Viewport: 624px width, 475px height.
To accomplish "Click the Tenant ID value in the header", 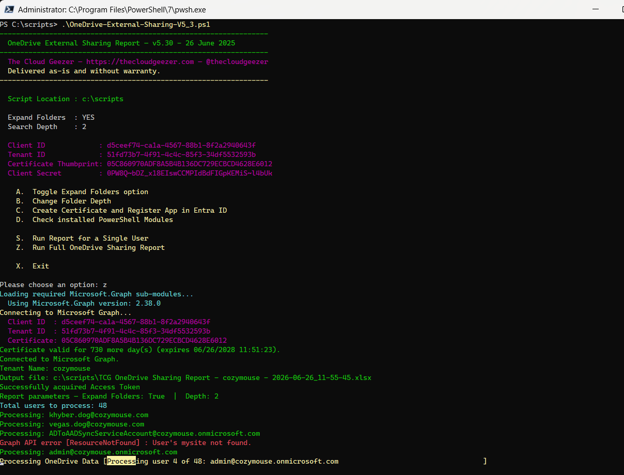I will click(x=181, y=154).
